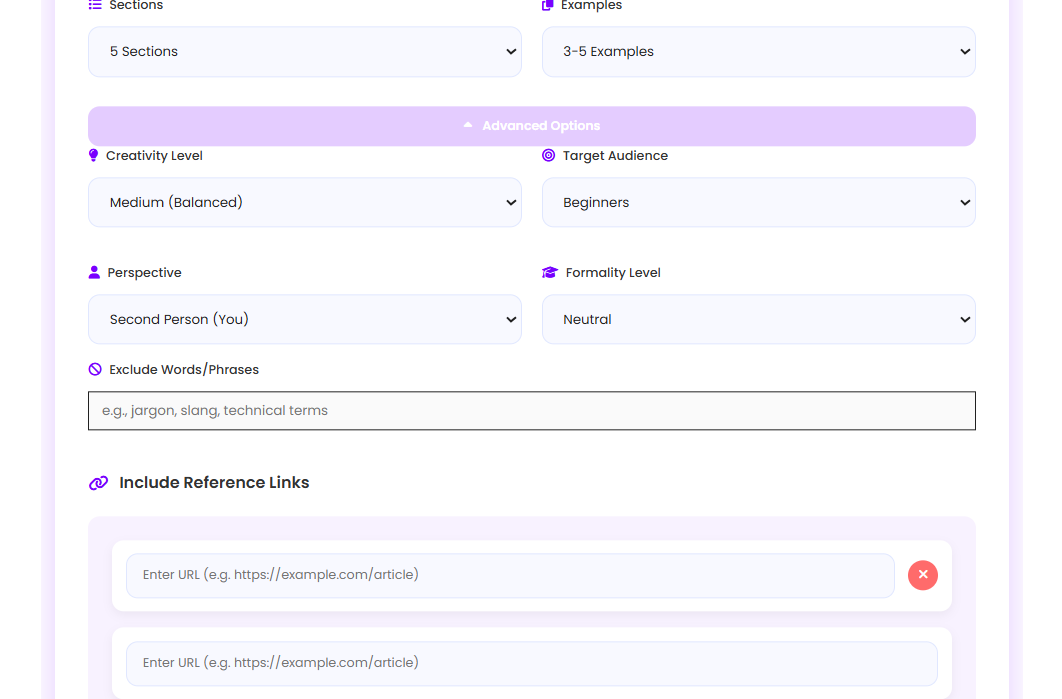Viewport: 1062px width, 699px height.
Task: Click the Include Reference Links heading
Action: tap(214, 483)
